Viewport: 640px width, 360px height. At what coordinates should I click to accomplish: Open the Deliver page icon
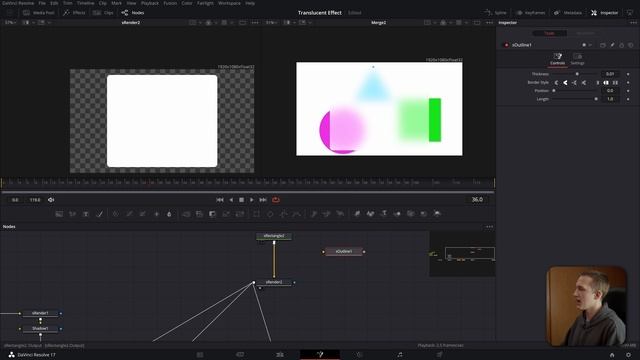440,355
